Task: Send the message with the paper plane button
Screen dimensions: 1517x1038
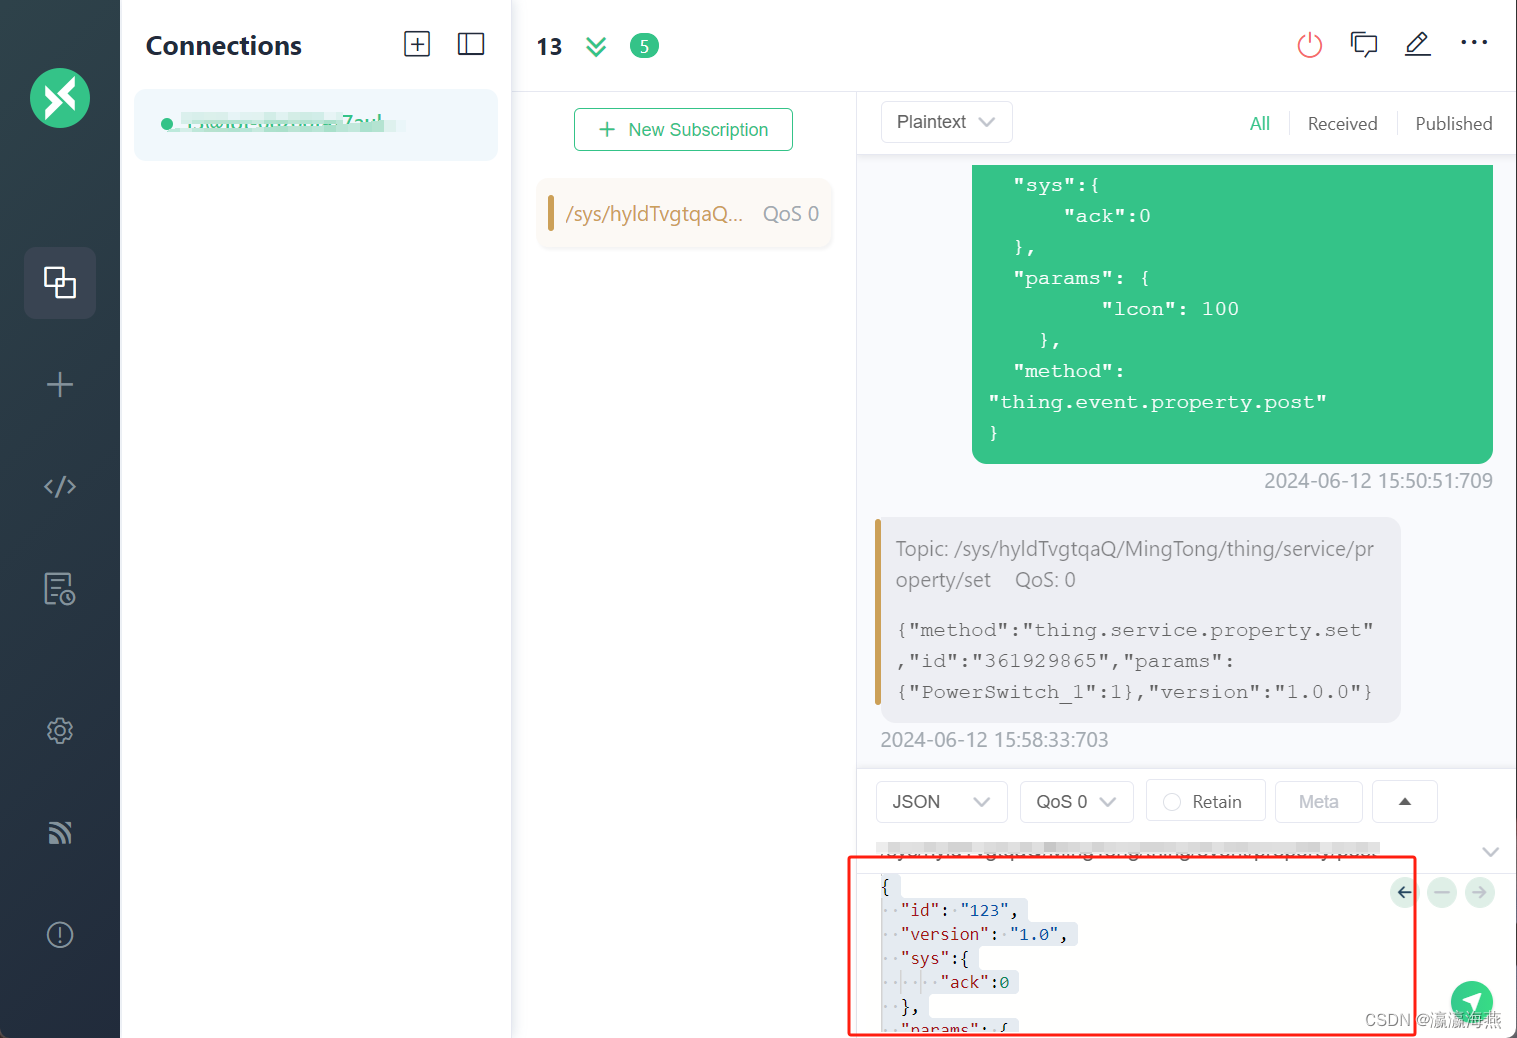Action: point(1471,1002)
